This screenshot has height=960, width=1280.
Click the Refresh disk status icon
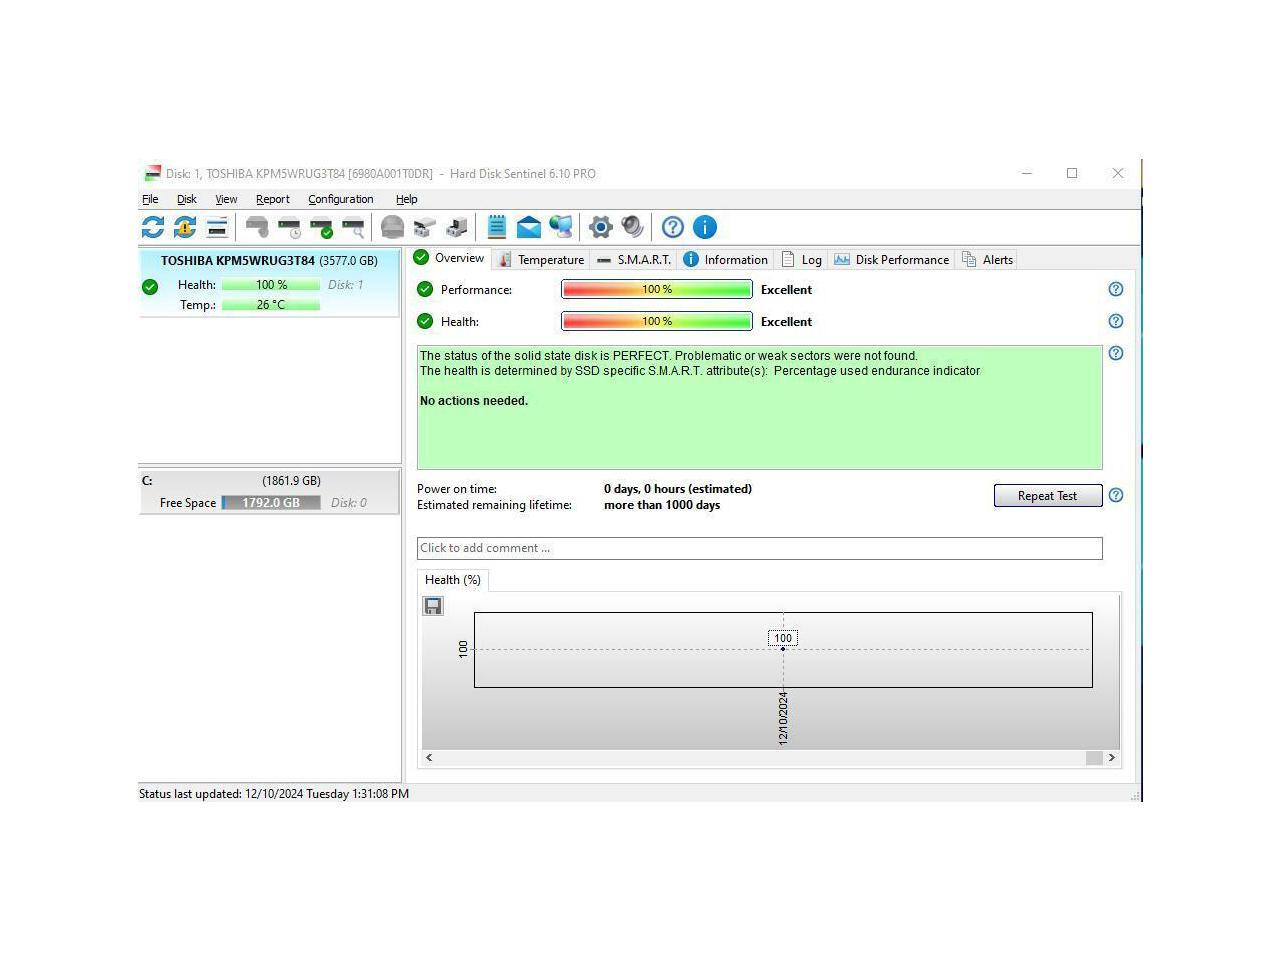(x=153, y=227)
